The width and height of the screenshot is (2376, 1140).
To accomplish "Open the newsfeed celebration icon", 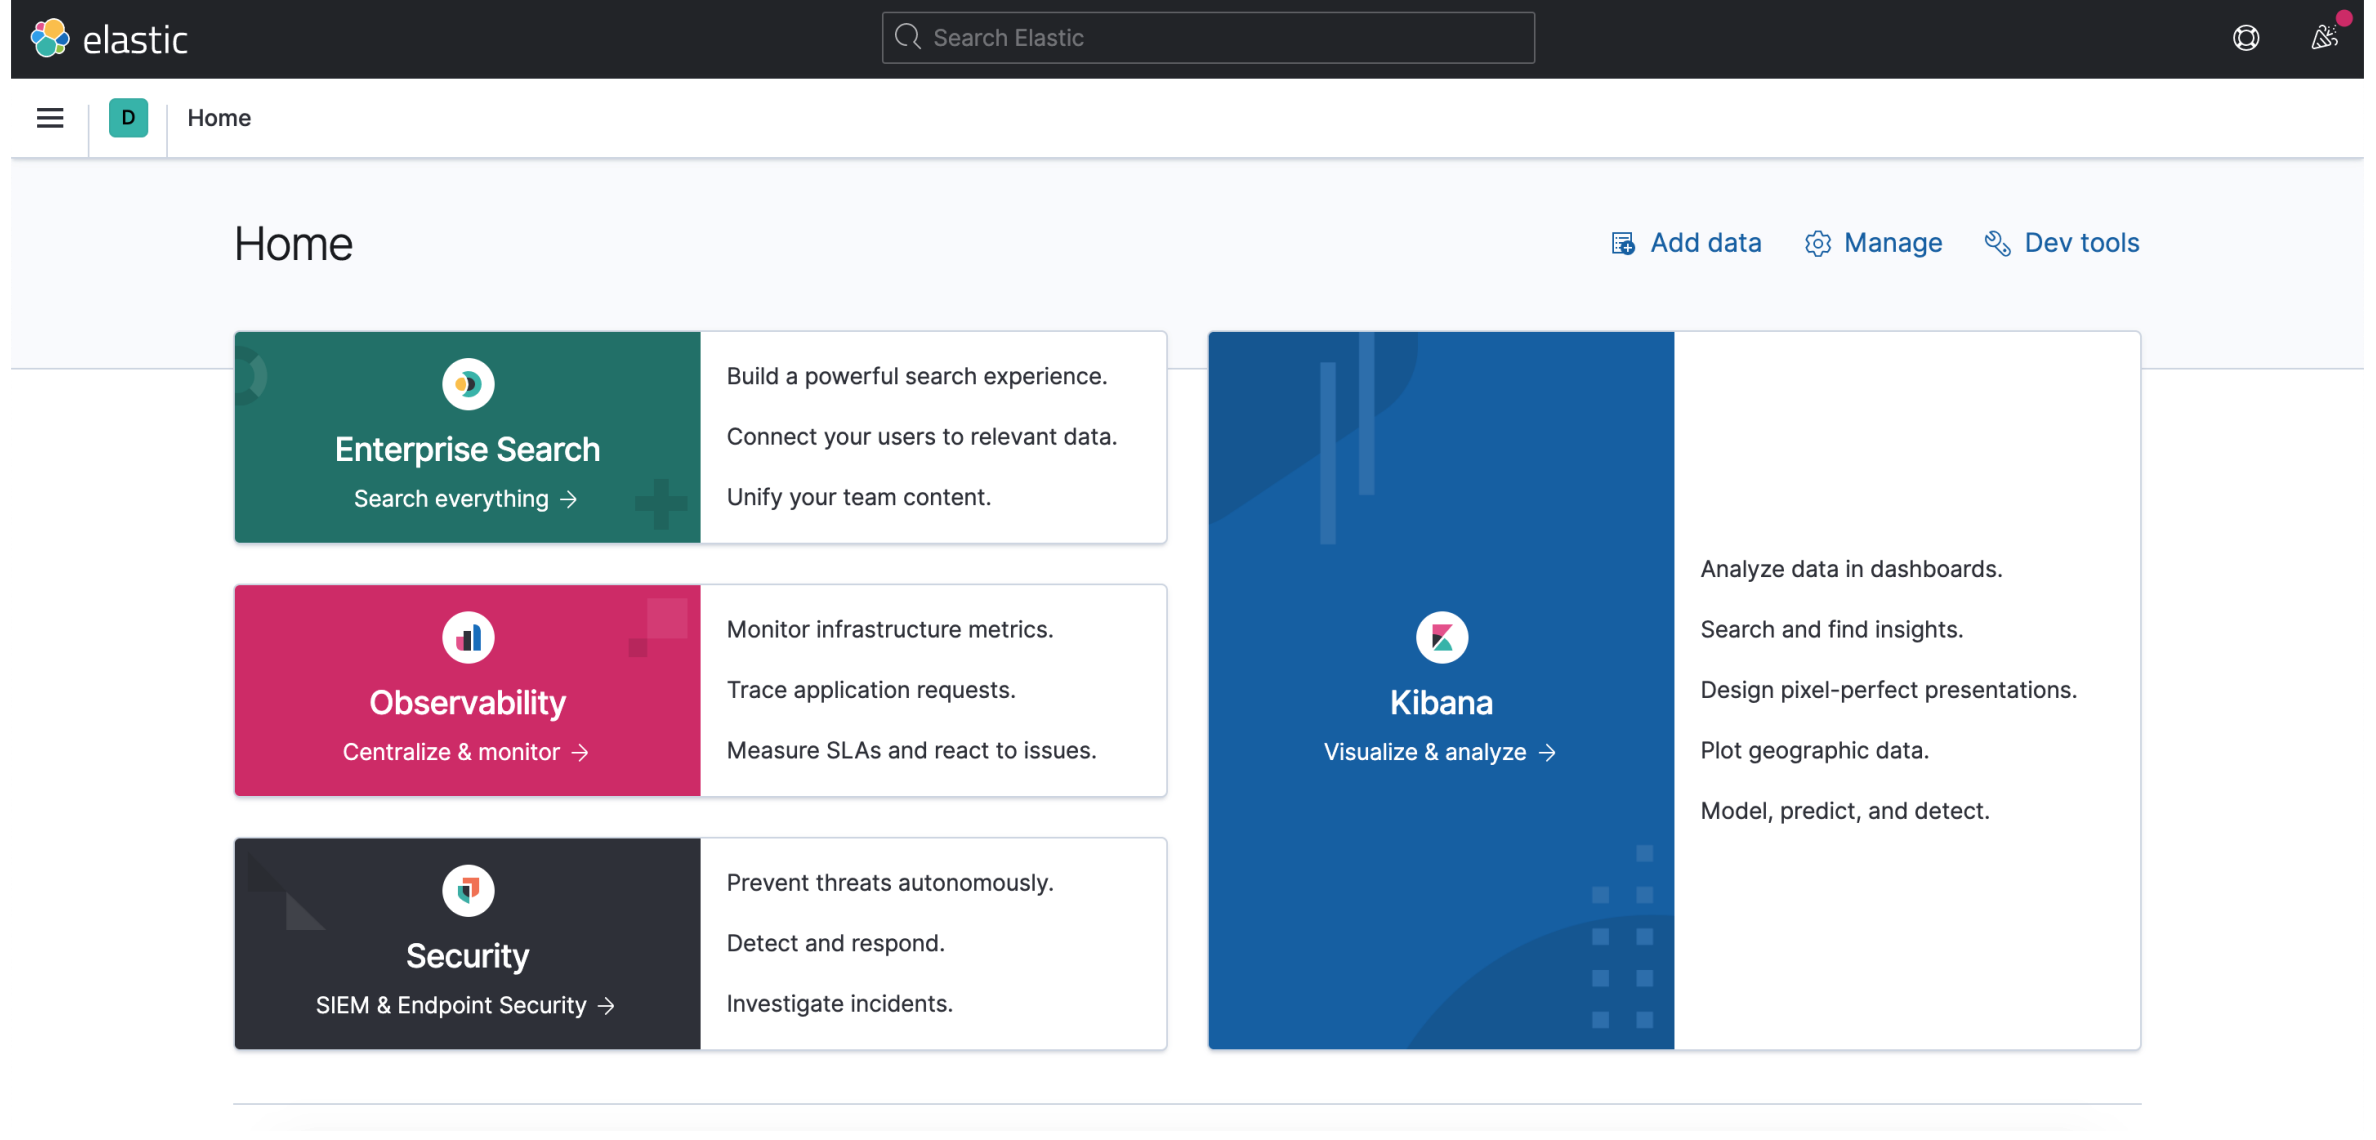I will 2324,38.
